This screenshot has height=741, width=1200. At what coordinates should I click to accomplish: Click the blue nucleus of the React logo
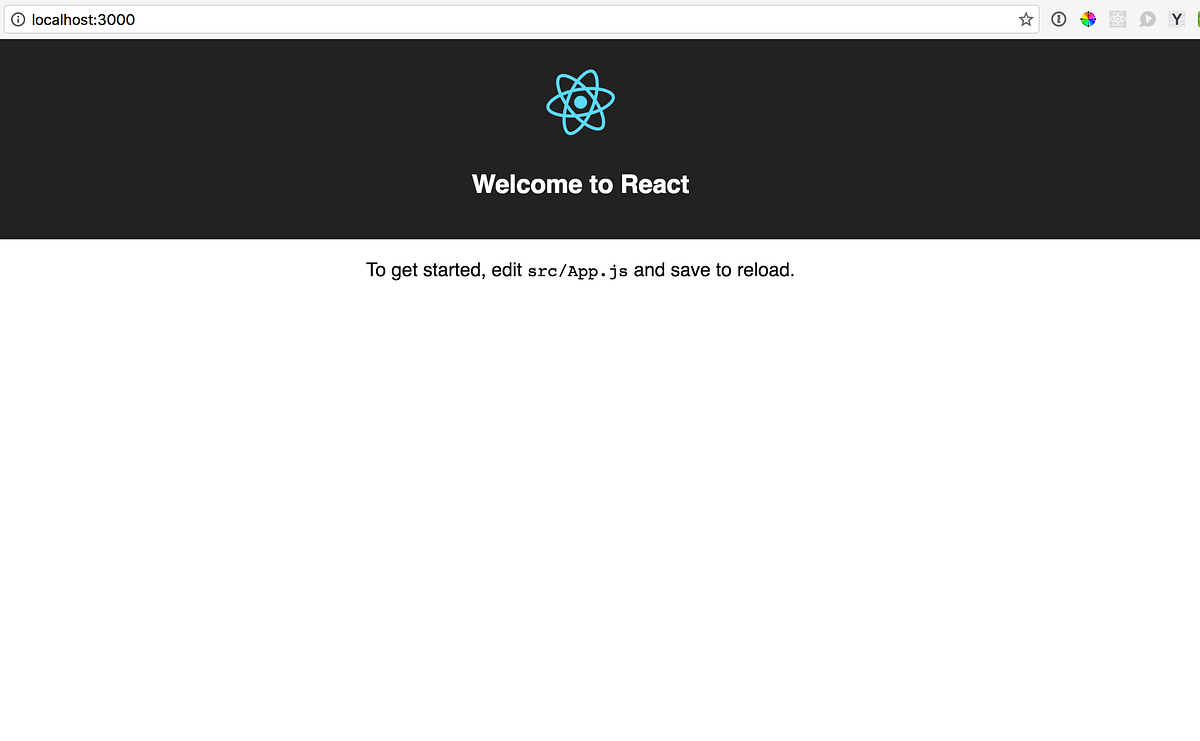click(x=580, y=101)
